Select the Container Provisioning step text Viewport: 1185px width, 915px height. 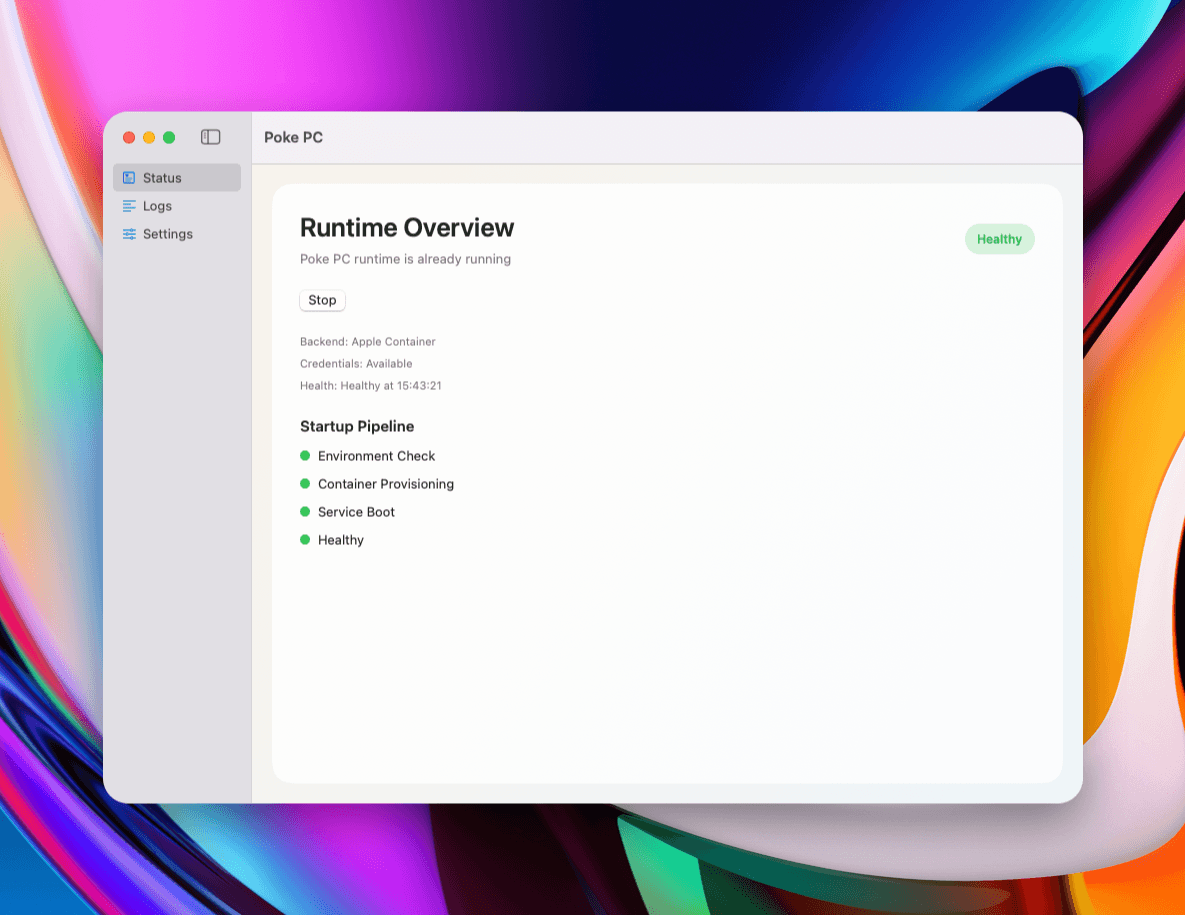pyautogui.click(x=385, y=484)
